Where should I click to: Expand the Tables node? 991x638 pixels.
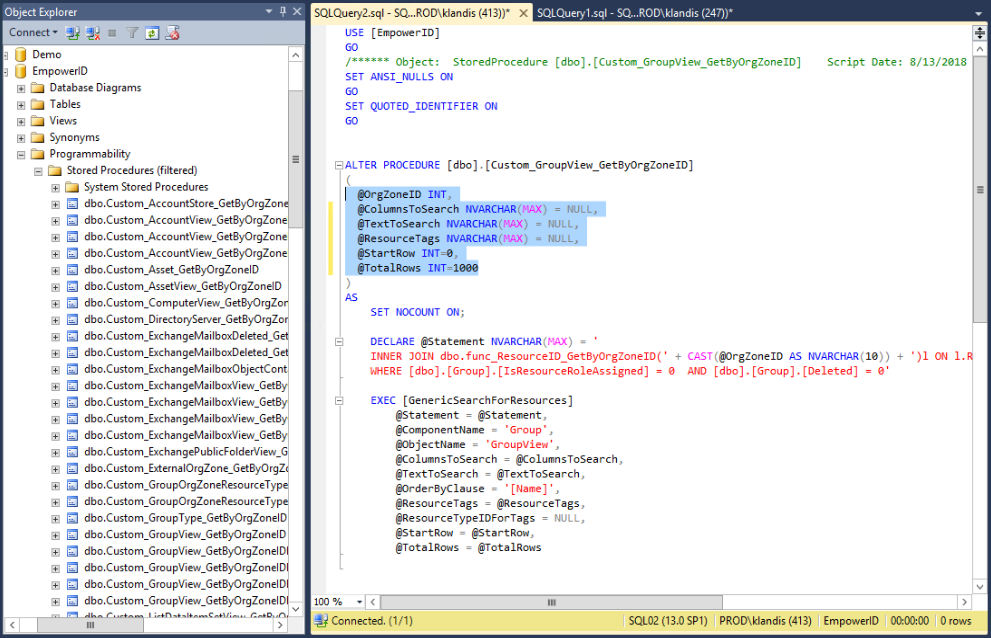pos(21,104)
